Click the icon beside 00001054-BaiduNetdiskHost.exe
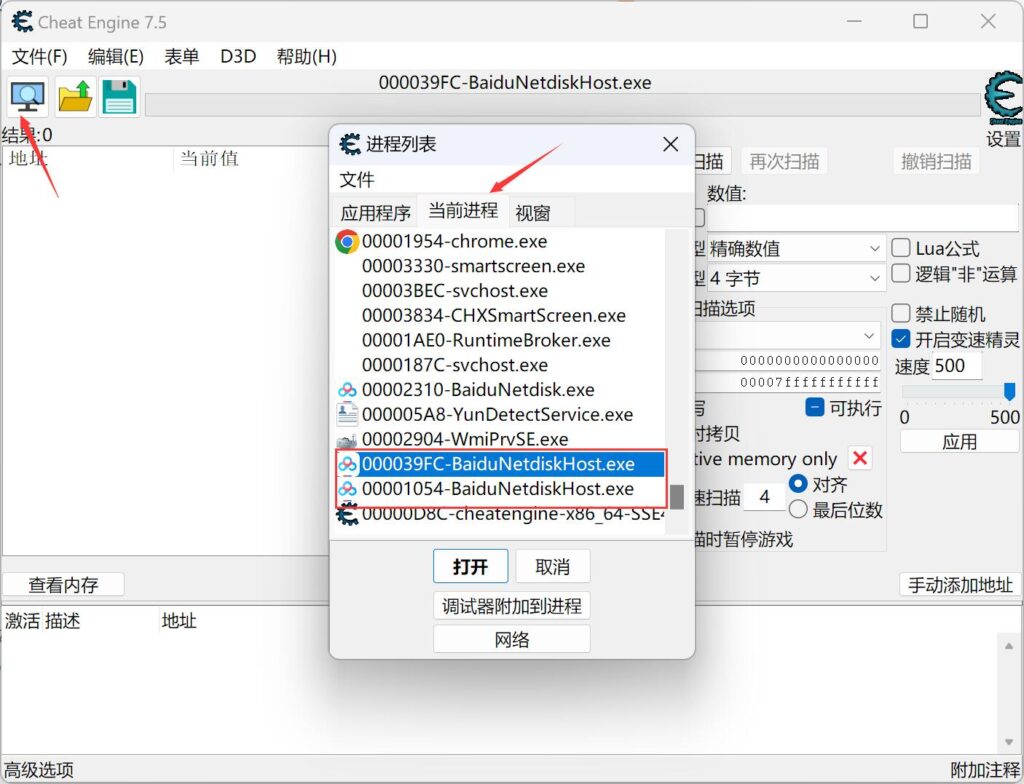This screenshot has width=1024, height=784. (347, 489)
